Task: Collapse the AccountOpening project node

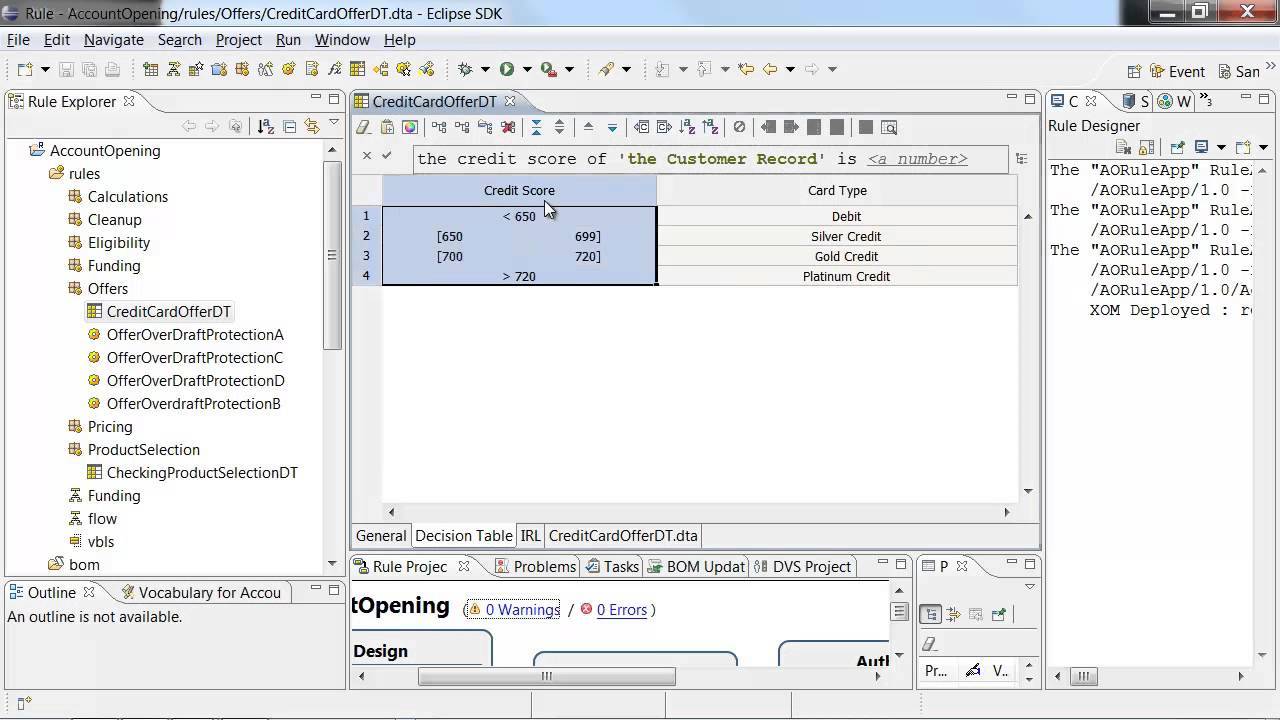Action: tap(26, 150)
